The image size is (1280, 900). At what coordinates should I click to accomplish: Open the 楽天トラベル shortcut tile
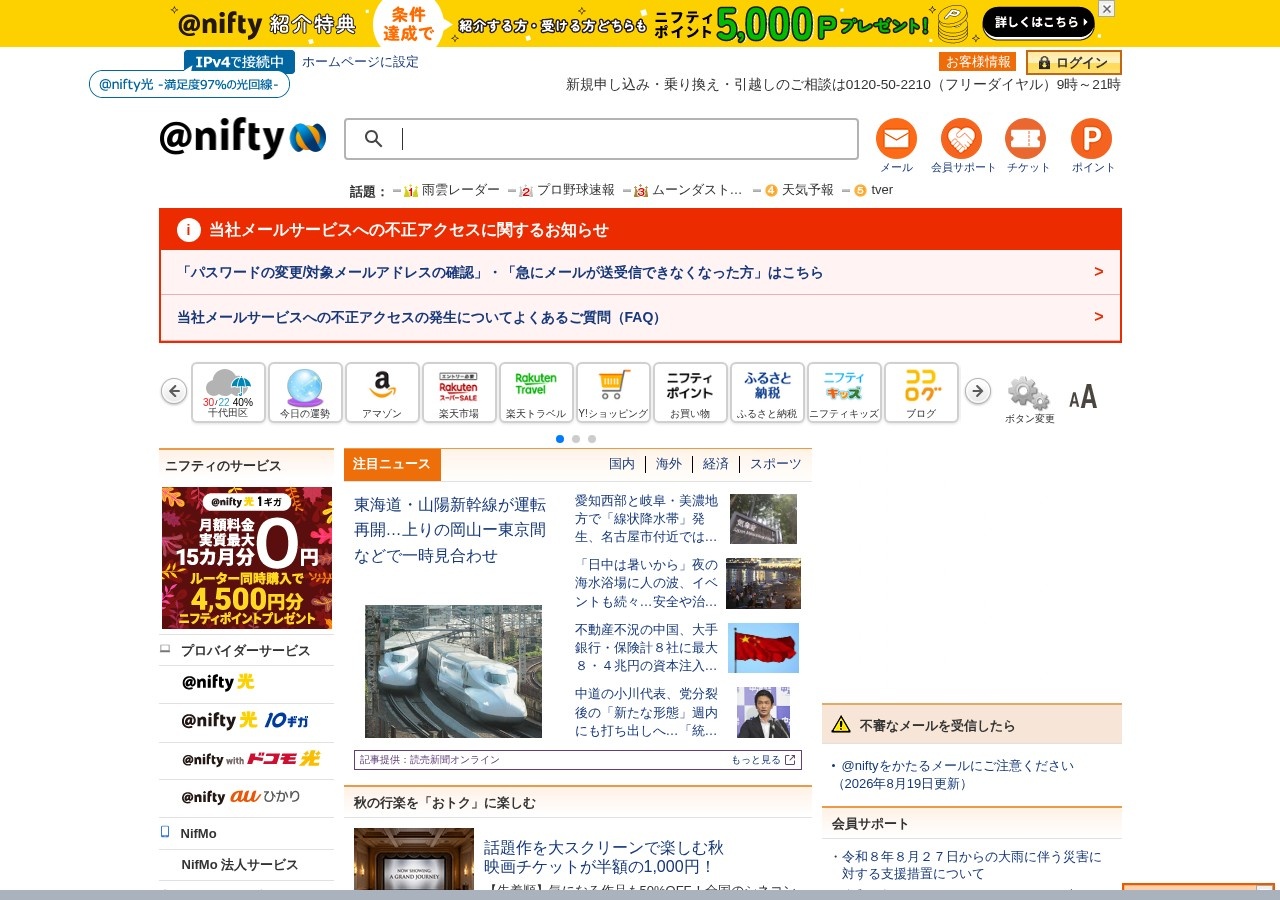pos(536,392)
